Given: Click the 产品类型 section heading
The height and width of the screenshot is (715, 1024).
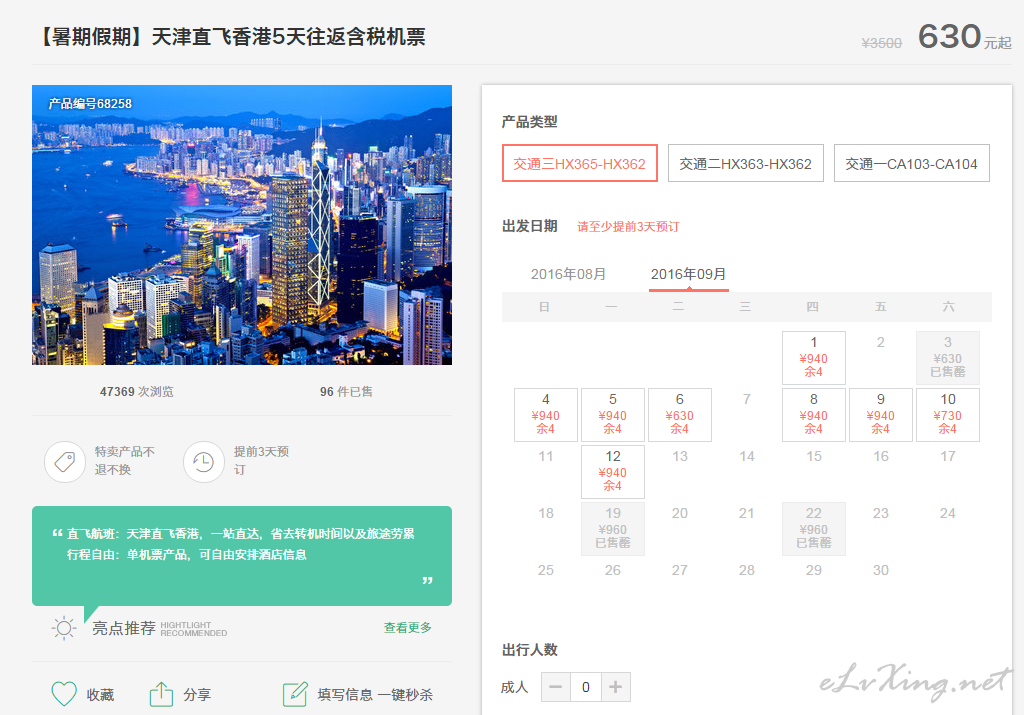Looking at the screenshot, I should (530, 121).
